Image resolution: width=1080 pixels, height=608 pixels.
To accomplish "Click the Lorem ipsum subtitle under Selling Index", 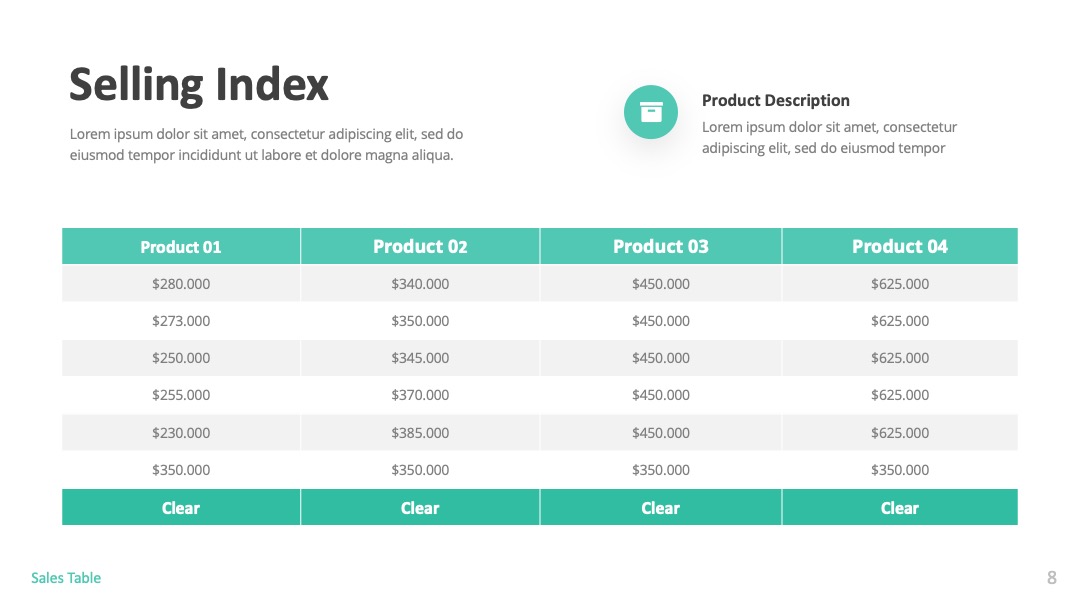I will pyautogui.click(x=266, y=145).
